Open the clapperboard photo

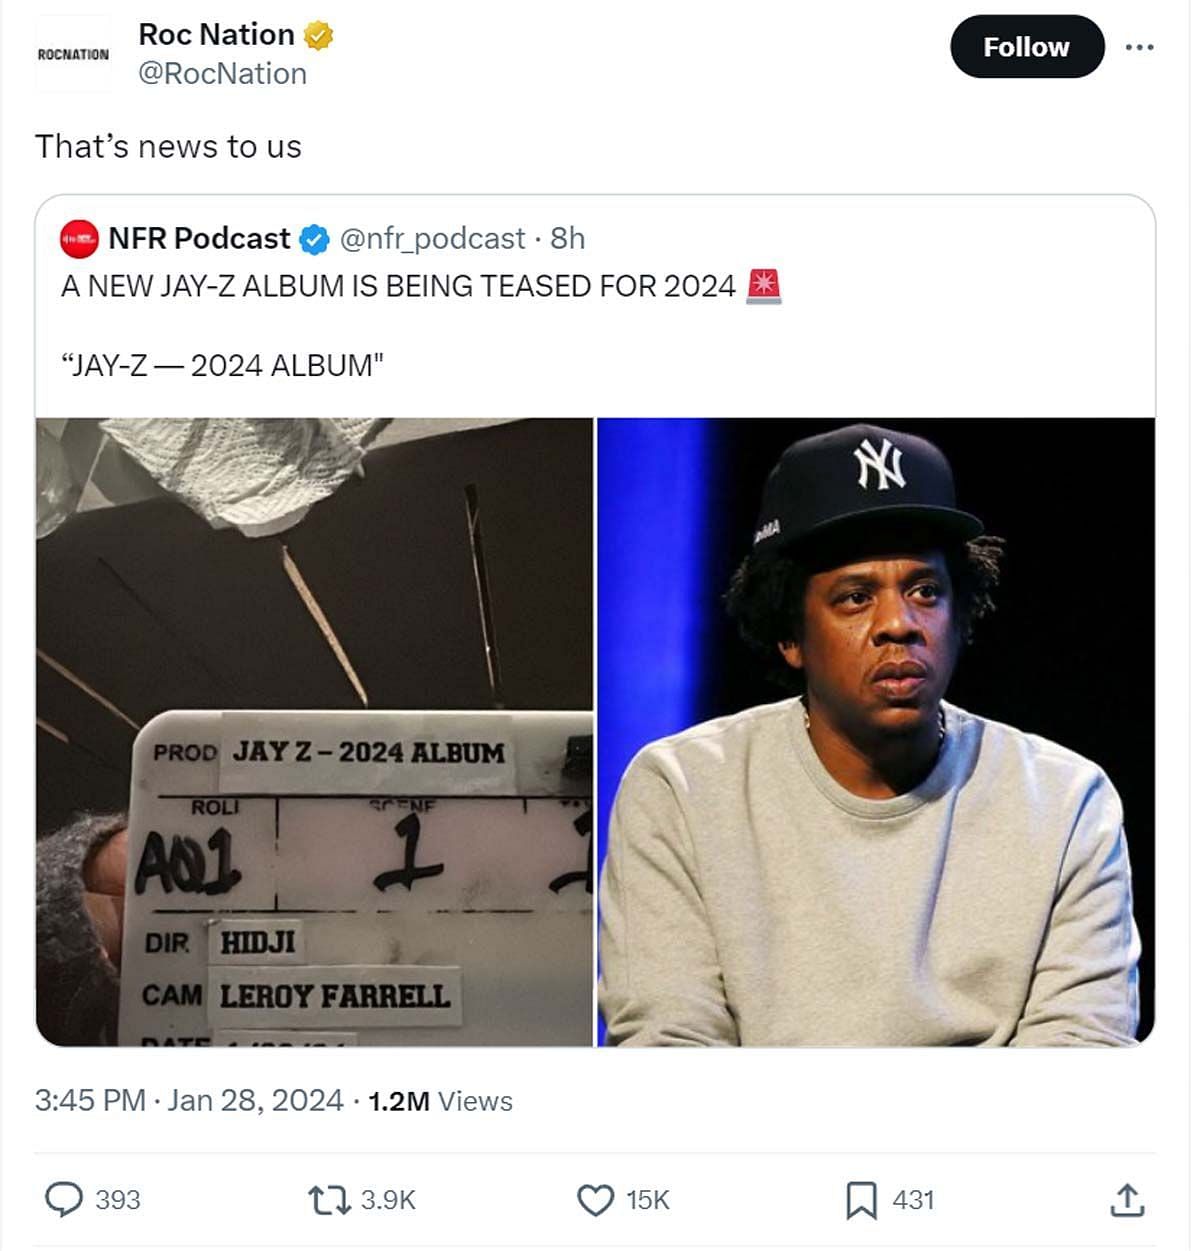click(315, 732)
